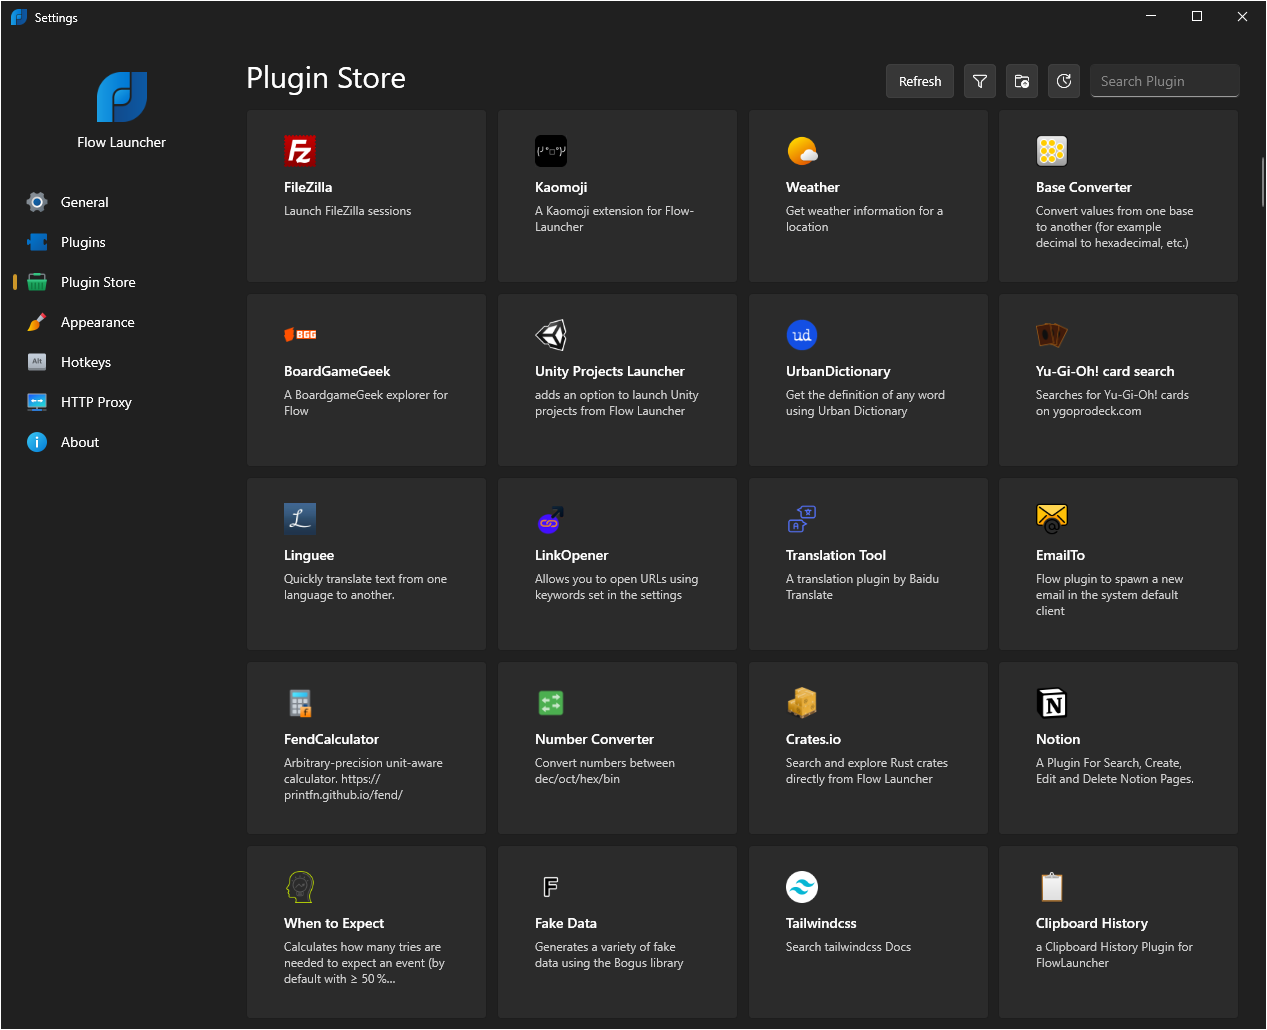1267x1030 pixels.
Task: Select Plugin Store in the sidebar
Action: tap(122, 282)
